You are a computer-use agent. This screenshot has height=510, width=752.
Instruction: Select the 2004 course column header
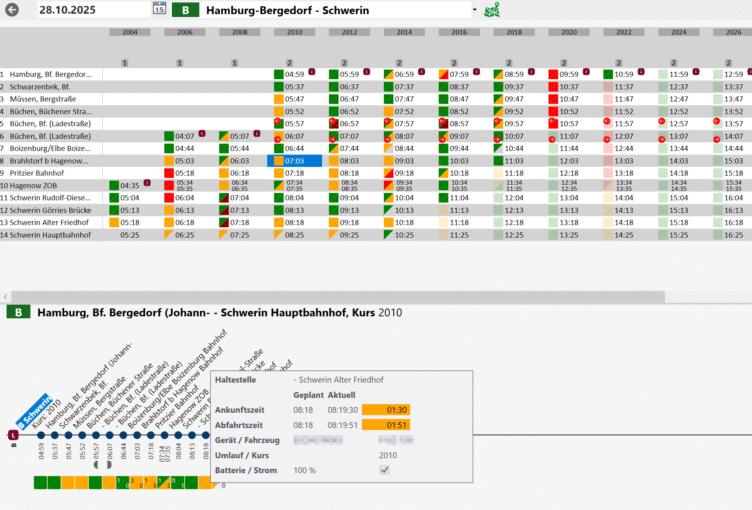tap(130, 32)
